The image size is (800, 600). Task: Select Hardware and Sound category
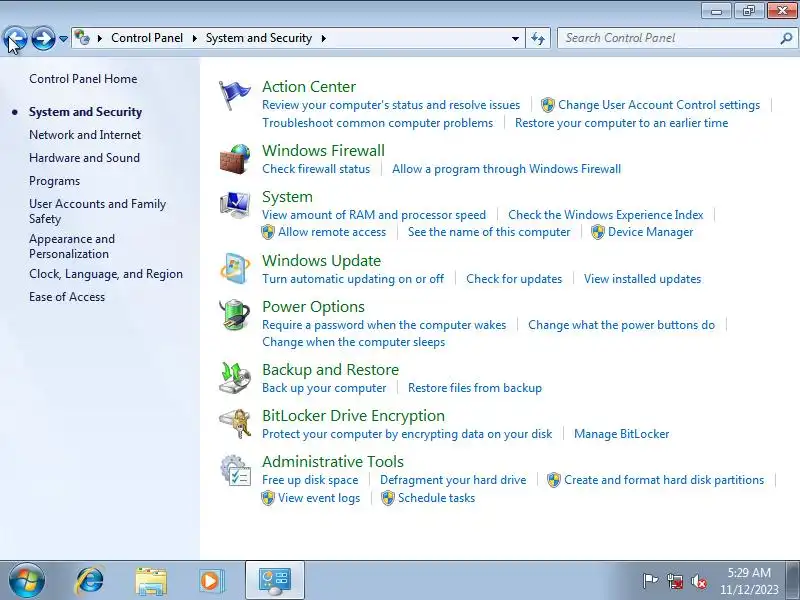click(84, 158)
